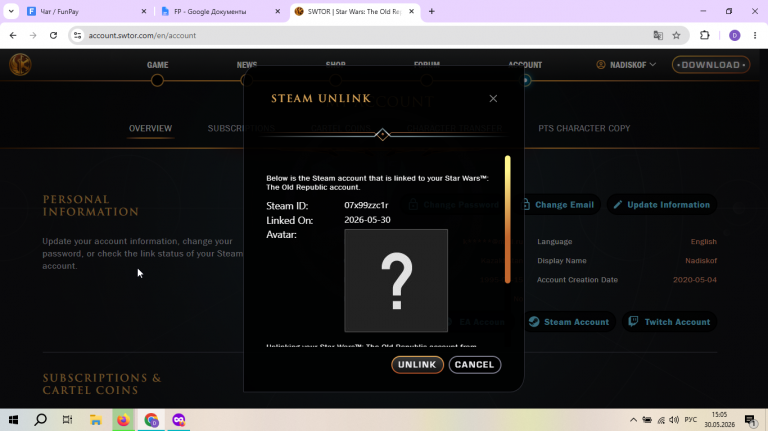Close the SWTOR tab
This screenshot has height=431, width=768.
tap(411, 11)
